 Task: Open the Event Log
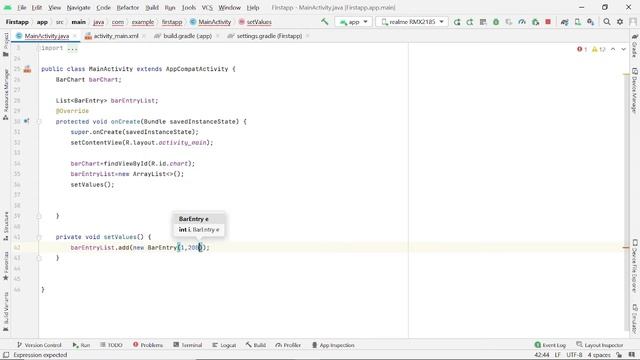point(550,345)
